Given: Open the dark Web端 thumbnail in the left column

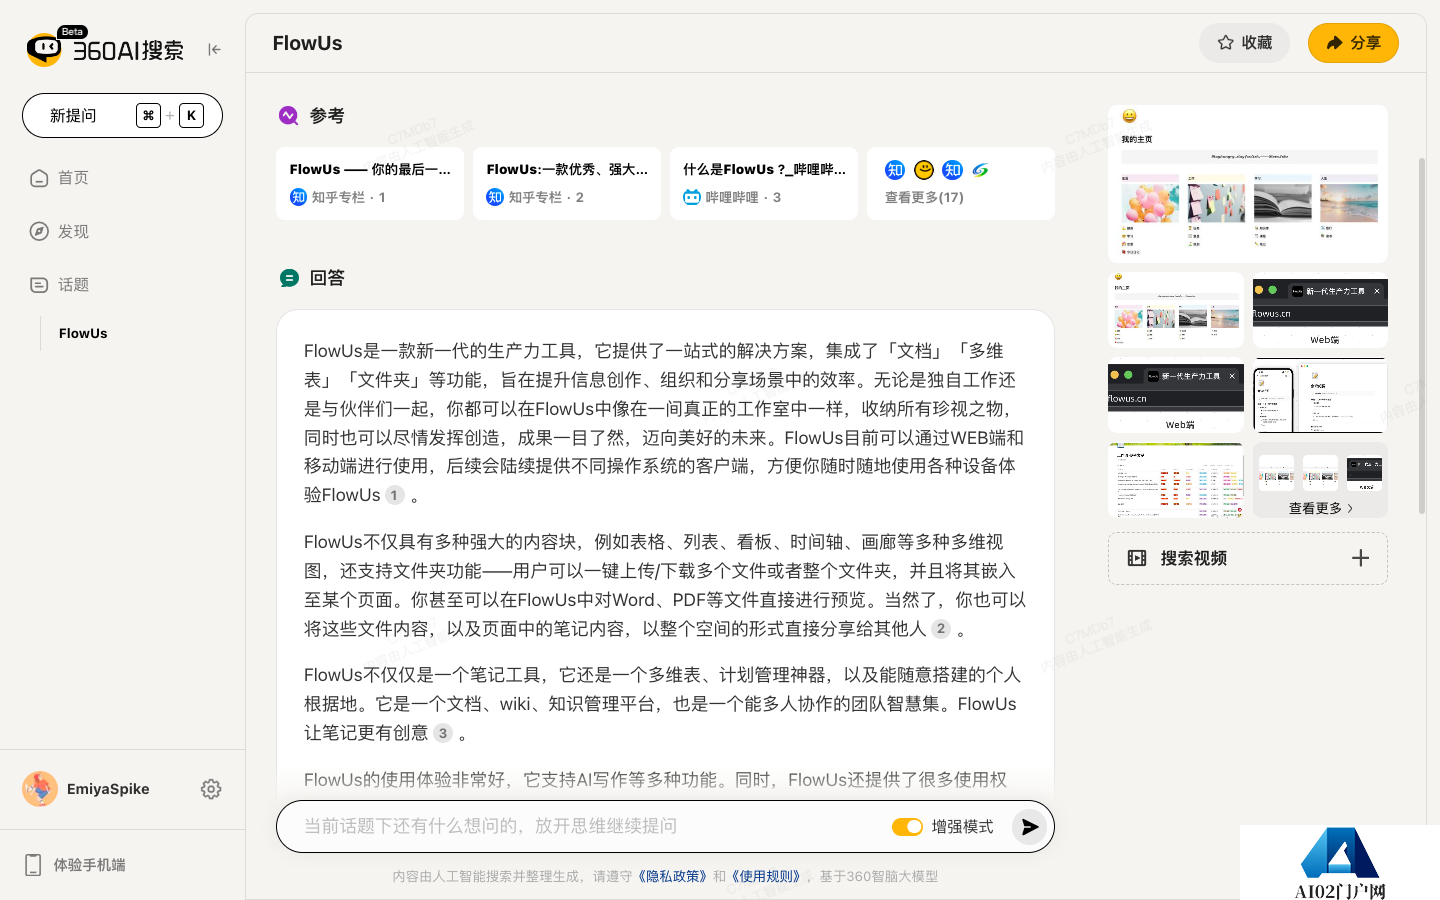Looking at the screenshot, I should click(x=1176, y=395).
